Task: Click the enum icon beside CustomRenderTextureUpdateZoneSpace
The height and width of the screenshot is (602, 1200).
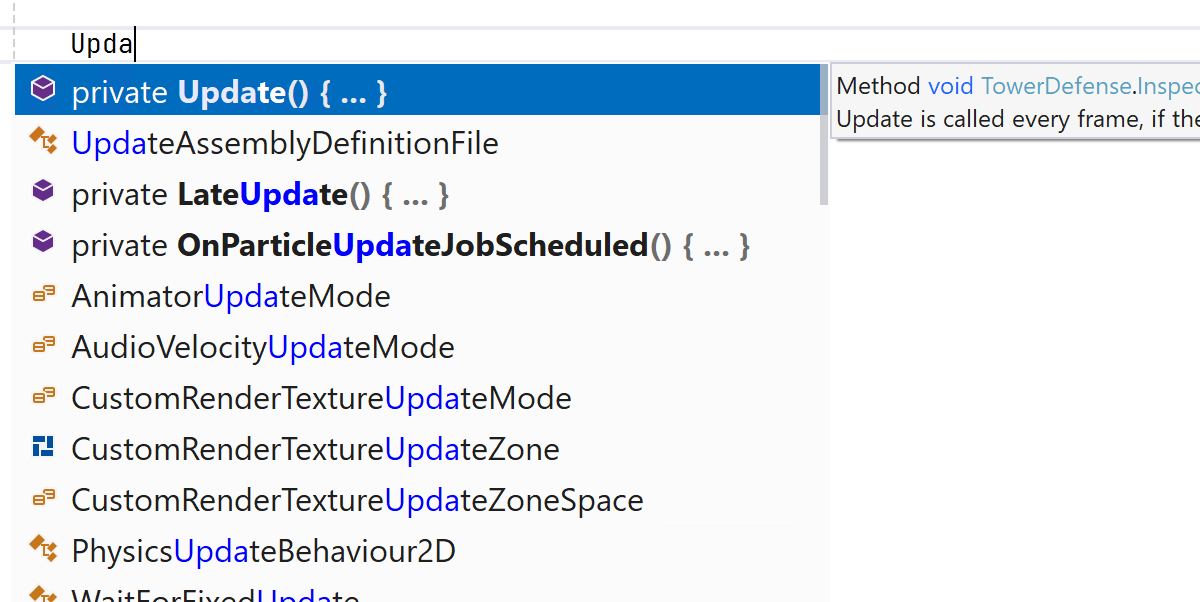Action: (43, 499)
